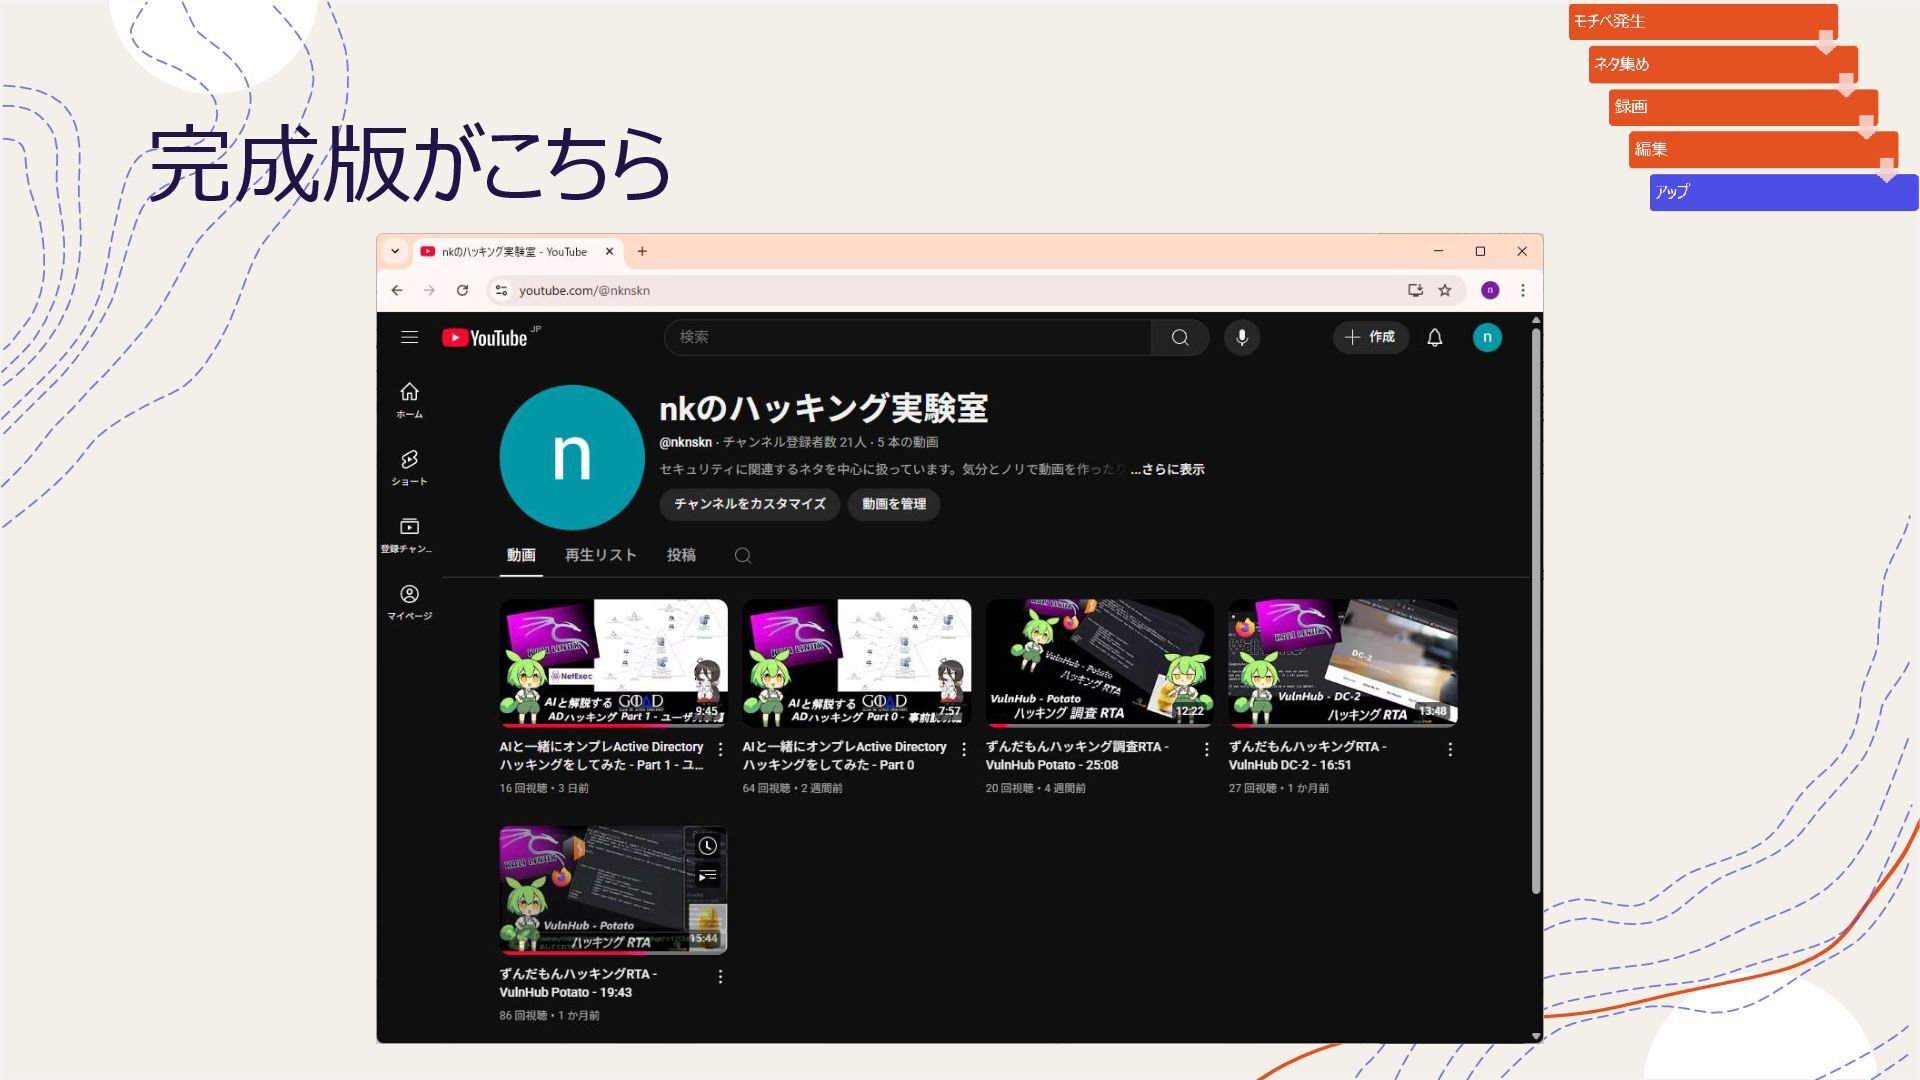This screenshot has width=1920, height=1080.
Task: Open the notifications bell
Action: tap(1435, 338)
